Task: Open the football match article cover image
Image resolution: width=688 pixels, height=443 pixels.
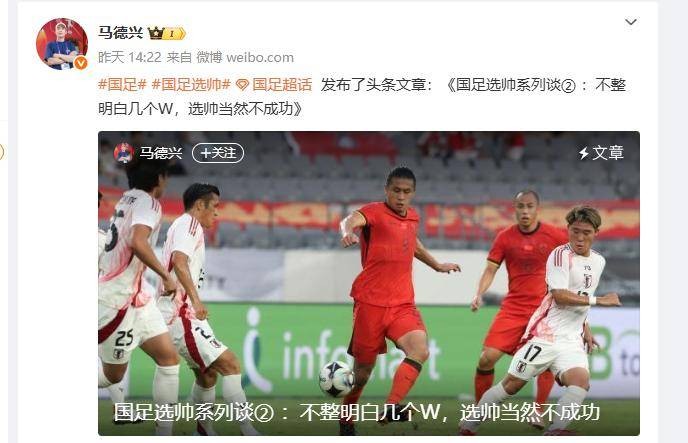Action: (x=369, y=283)
